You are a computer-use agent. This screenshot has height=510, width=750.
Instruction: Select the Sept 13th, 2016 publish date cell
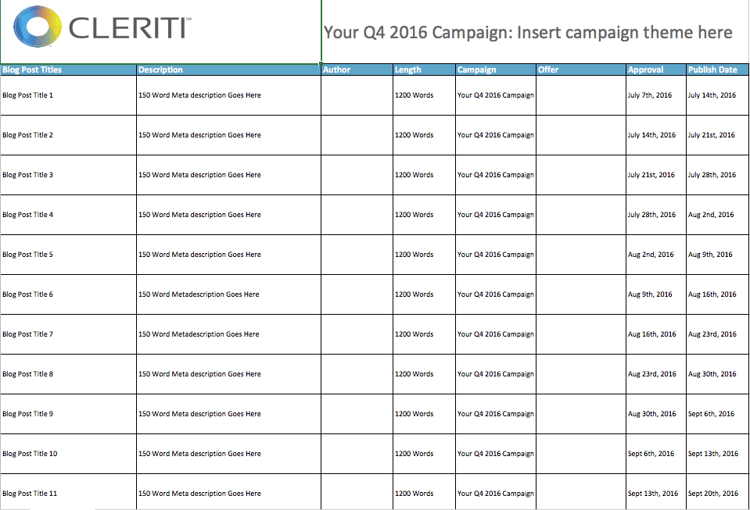717,454
